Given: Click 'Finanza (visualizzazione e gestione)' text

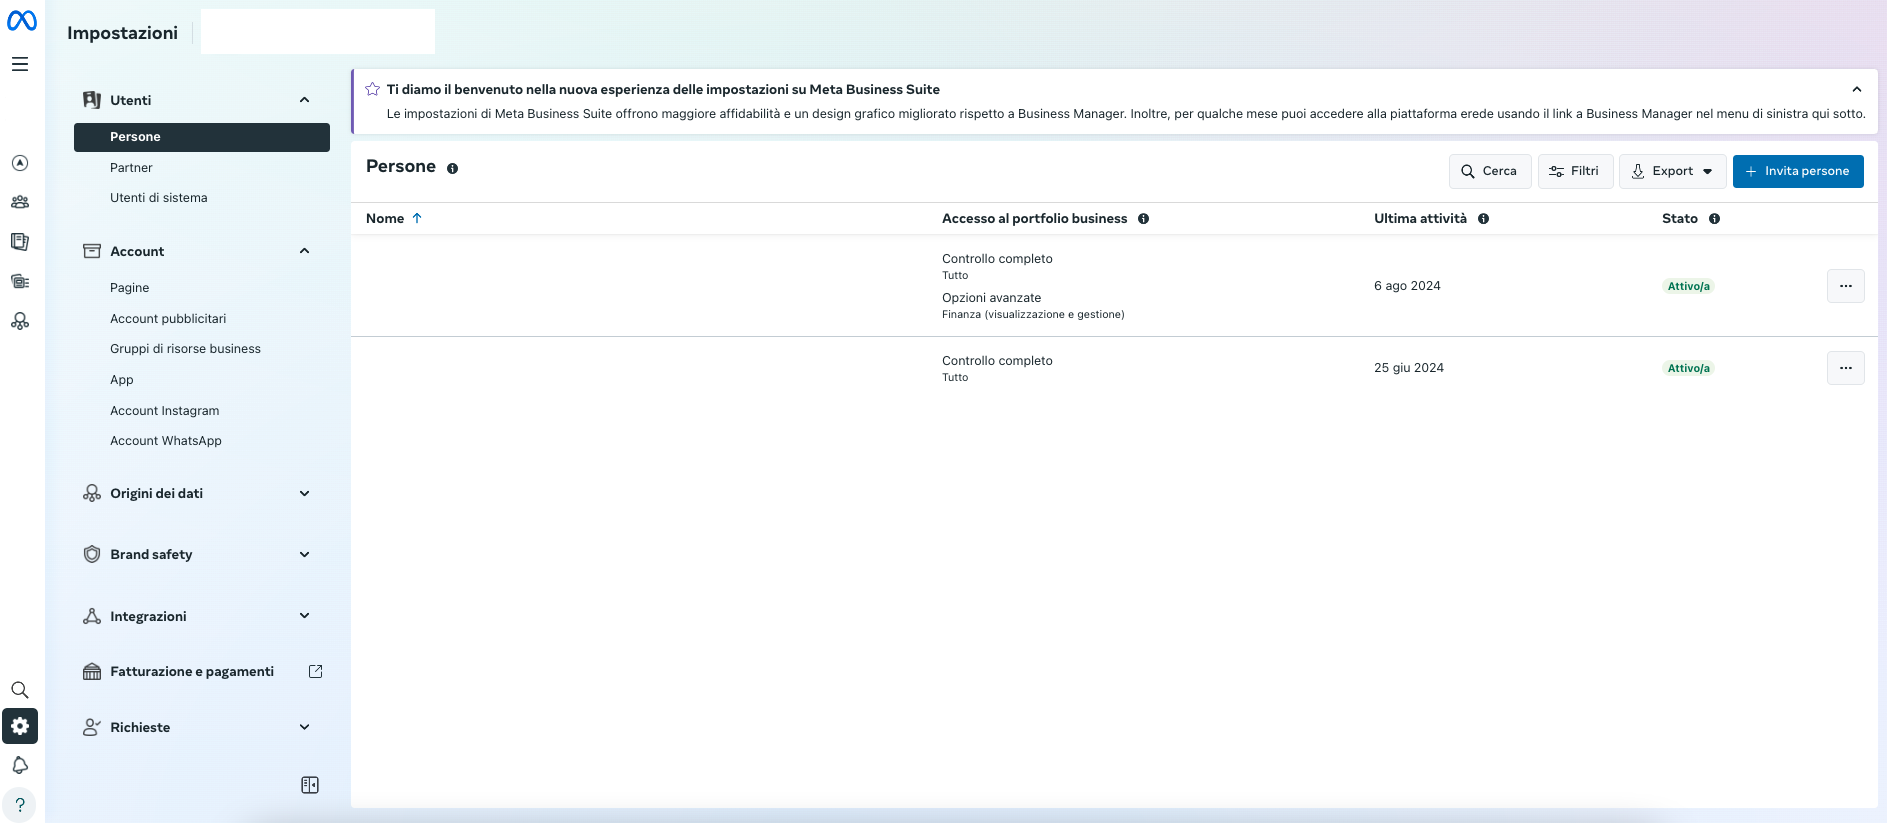Looking at the screenshot, I should tap(1033, 315).
